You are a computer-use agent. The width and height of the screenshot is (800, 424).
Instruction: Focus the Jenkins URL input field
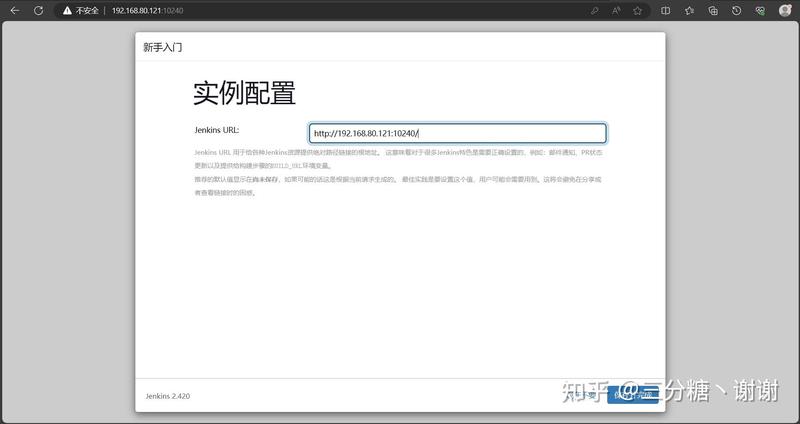coord(458,133)
